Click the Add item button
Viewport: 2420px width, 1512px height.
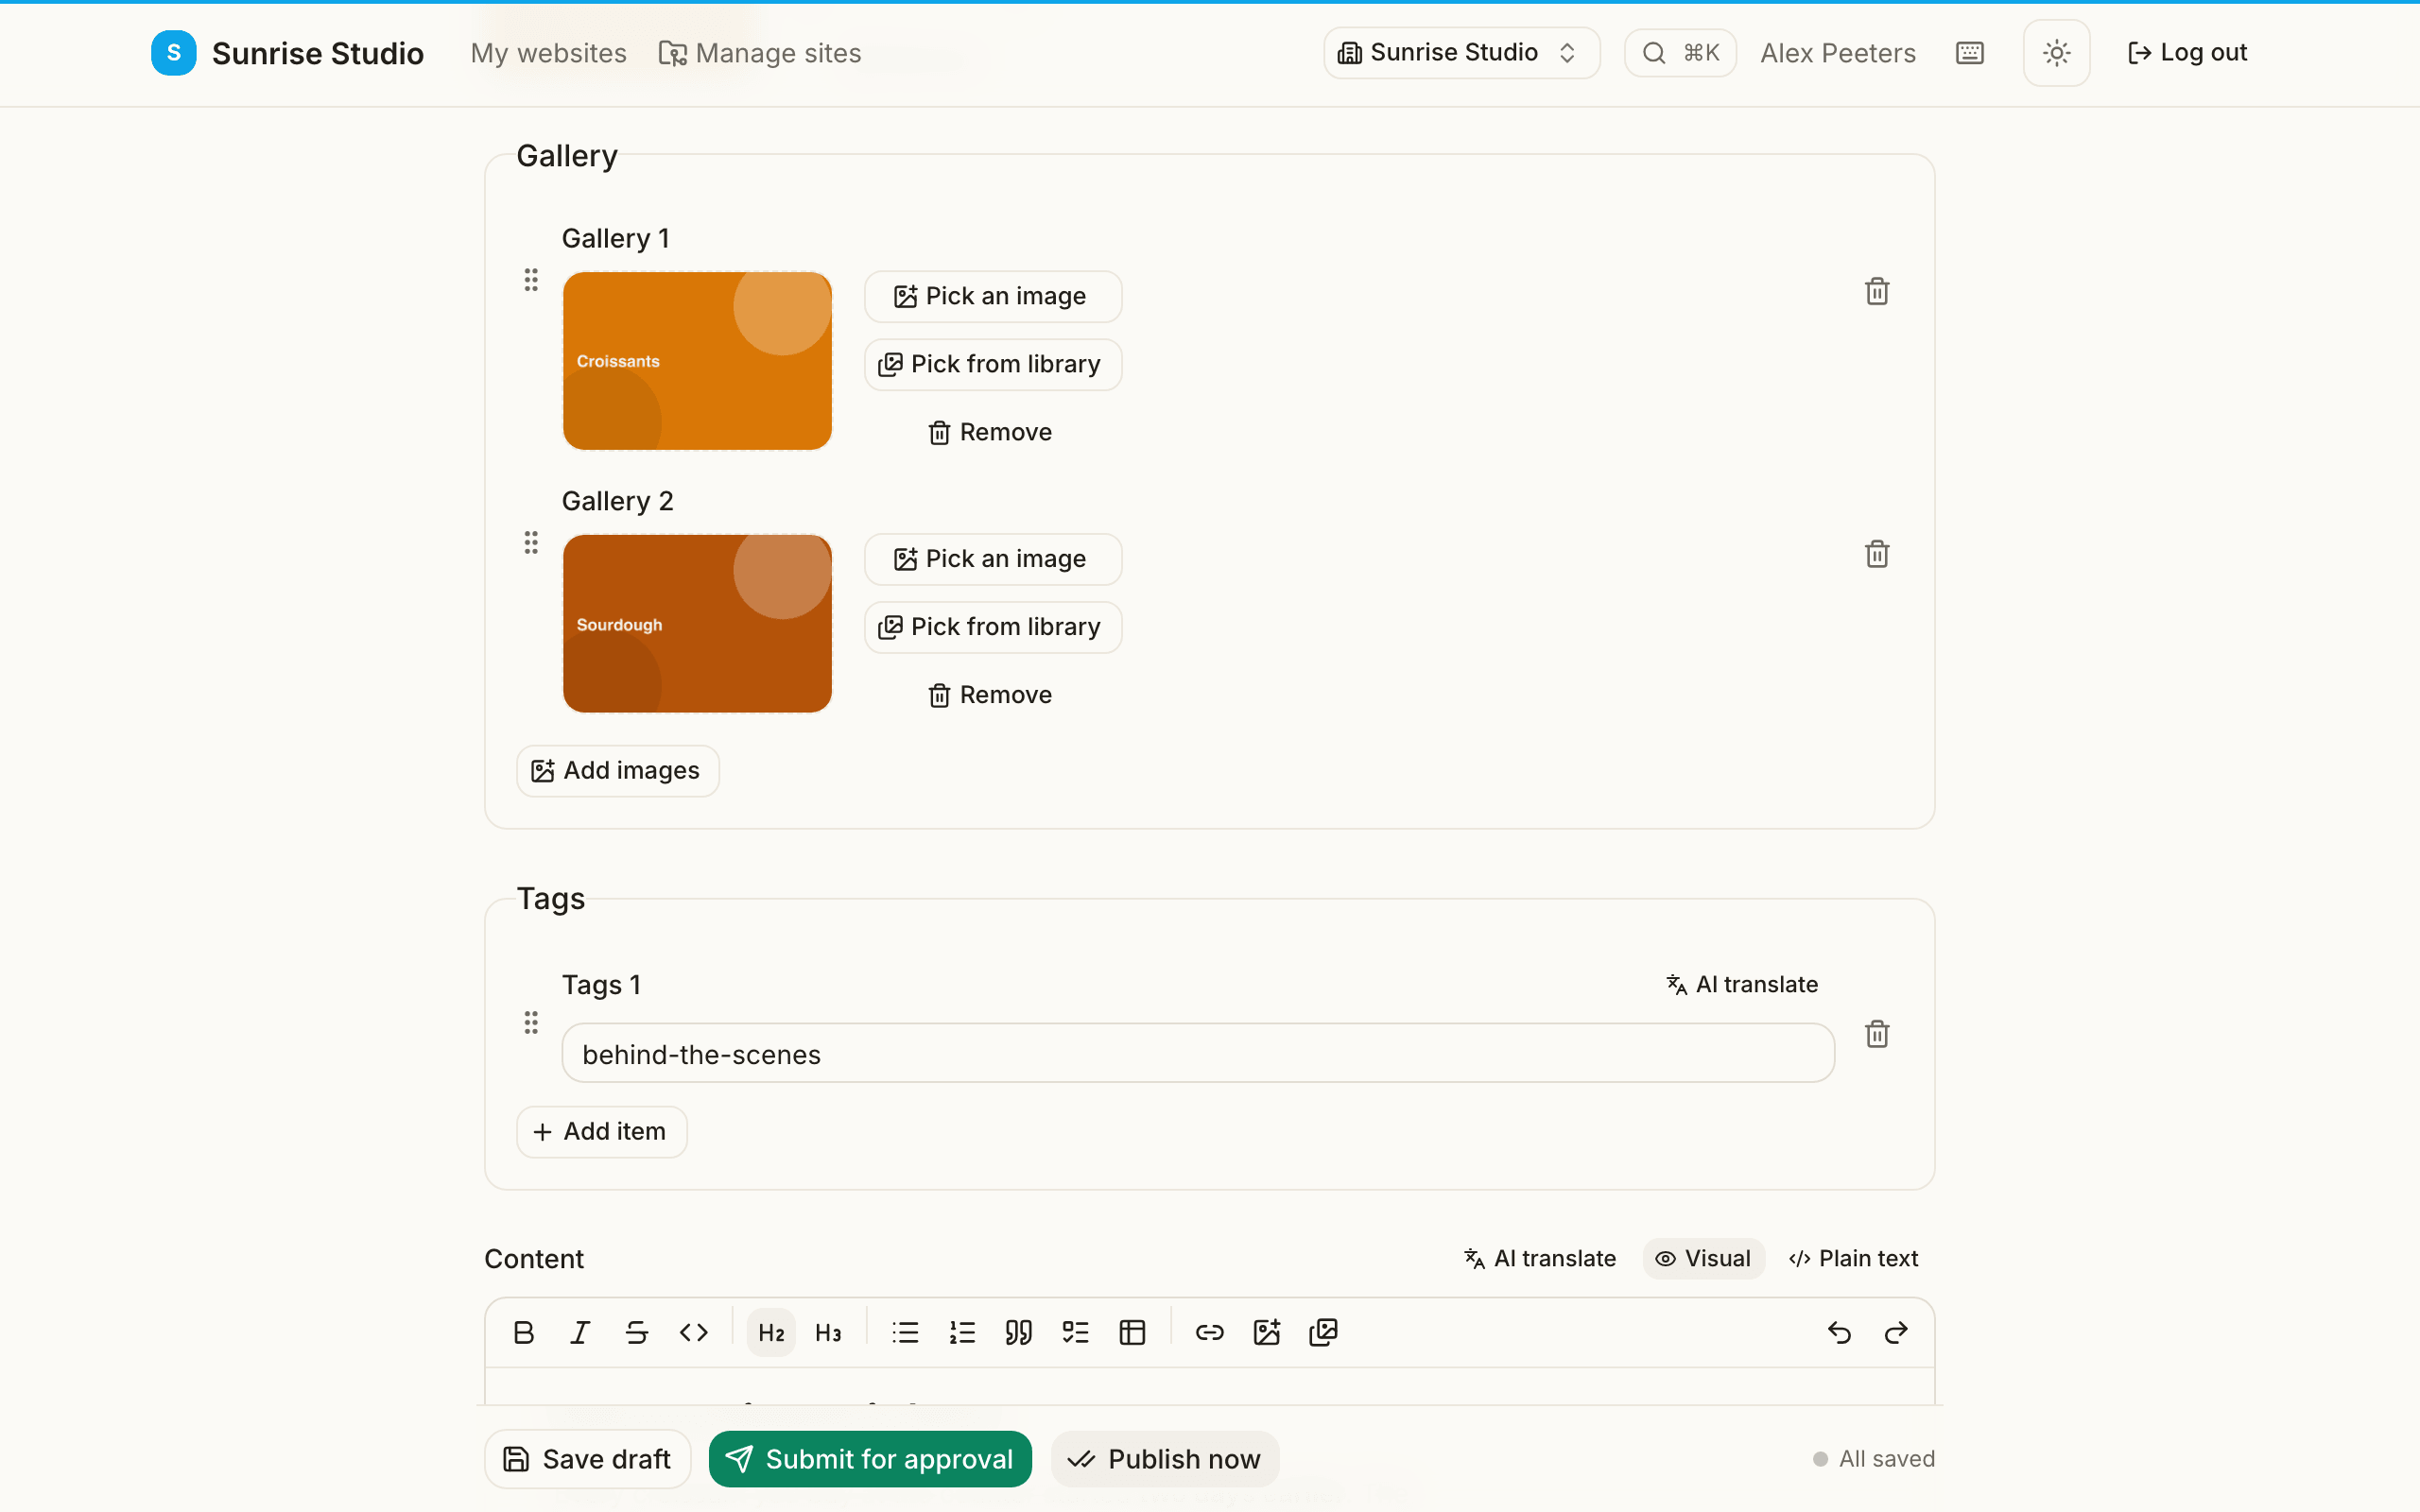(601, 1131)
